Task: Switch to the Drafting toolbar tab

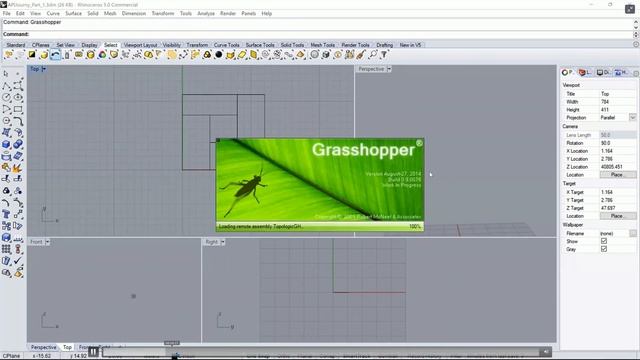Action: point(384,45)
